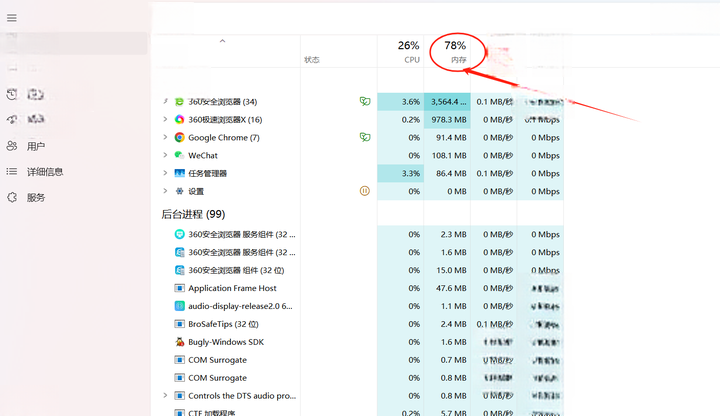The image size is (720, 416).
Task: Click the Details list icon in sidebar
Action: click(12, 172)
